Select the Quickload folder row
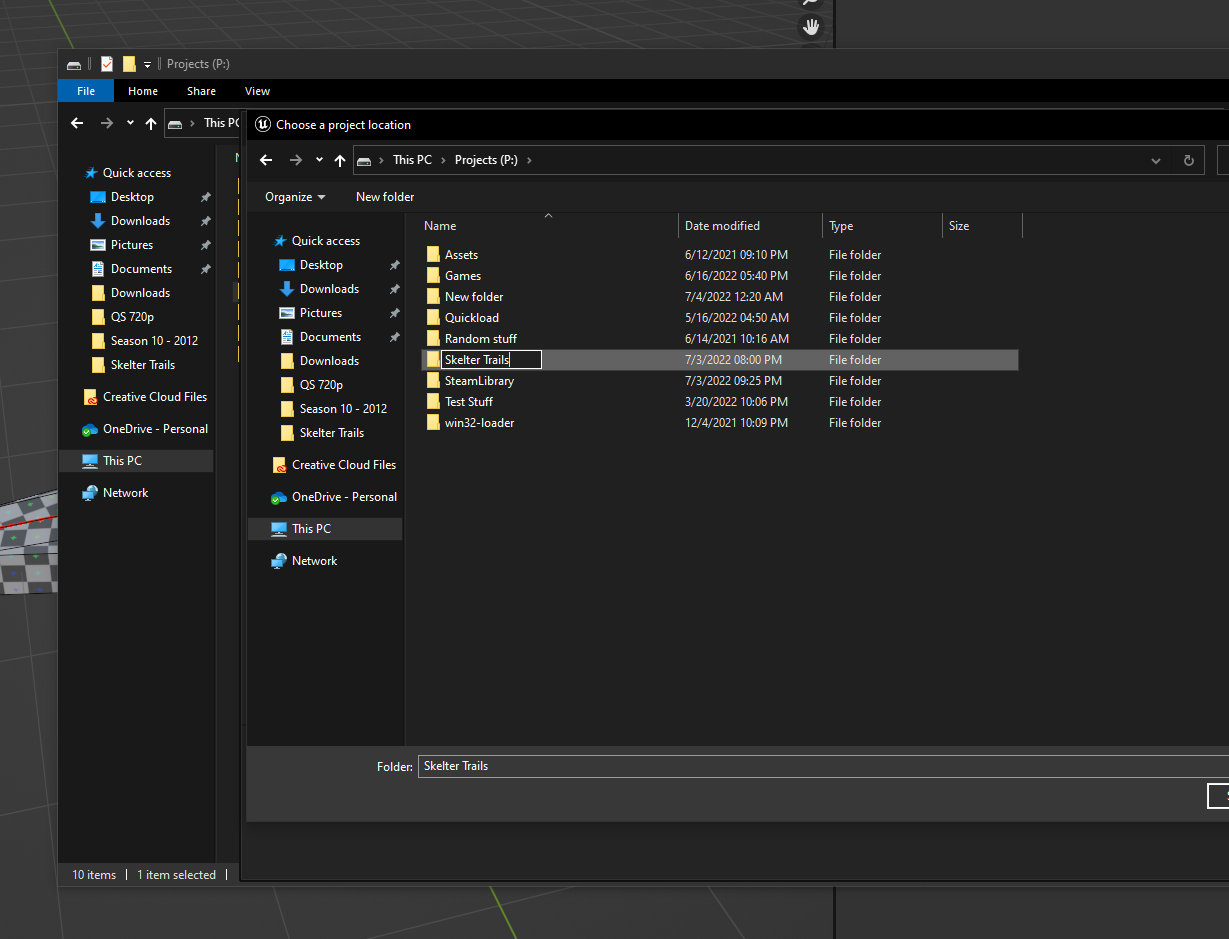 (x=720, y=318)
